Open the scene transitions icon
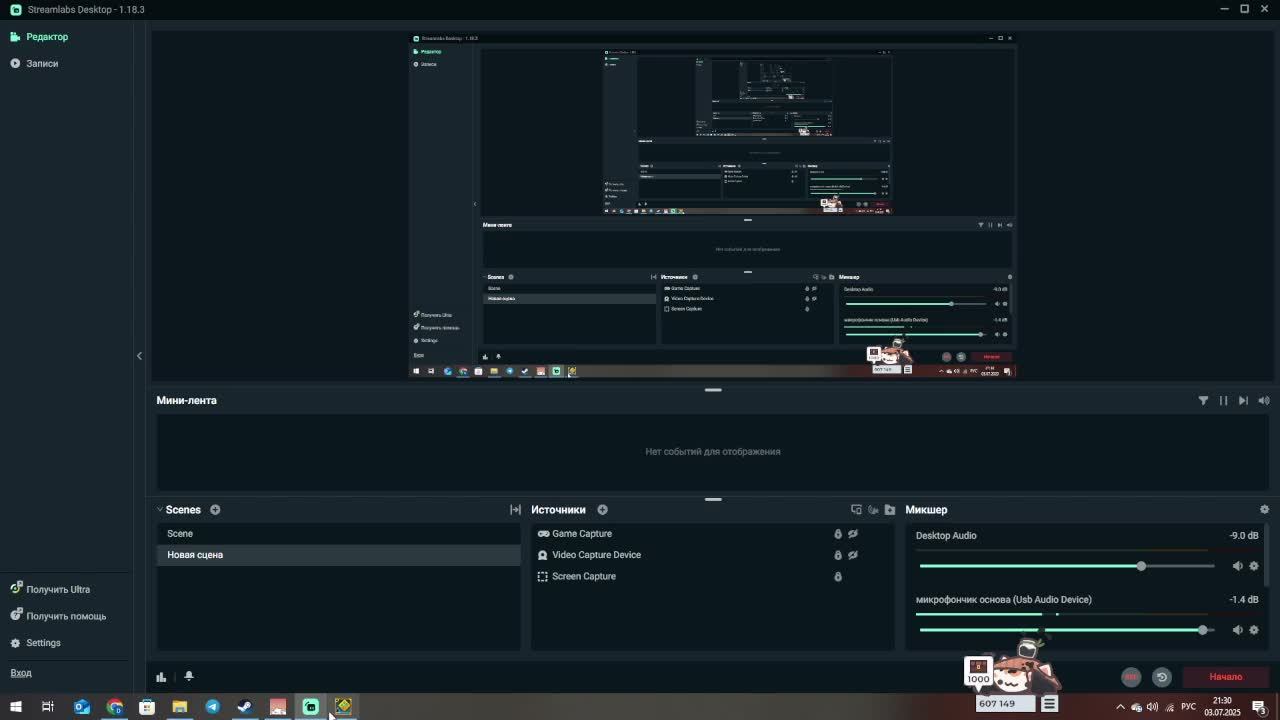This screenshot has height=720, width=1280. click(x=515, y=510)
